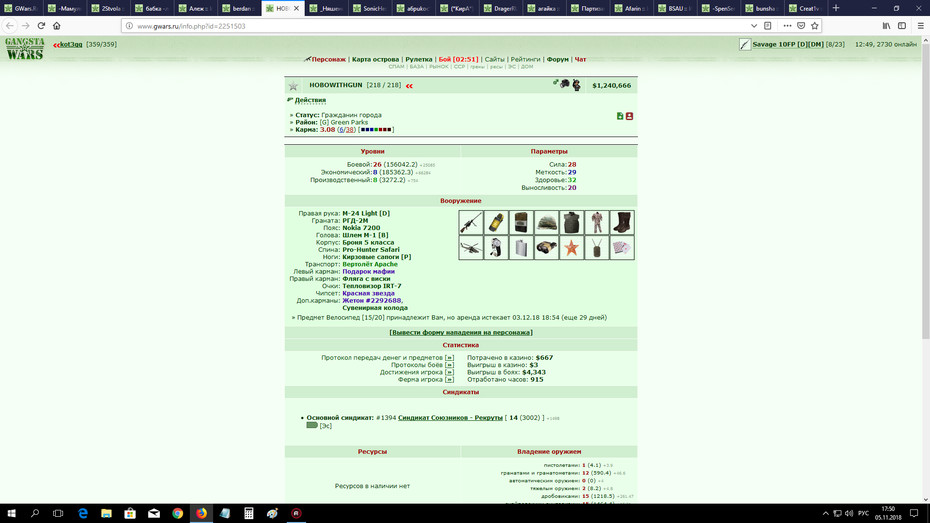This screenshot has height=523, width=930.
Task: Open the Чат menu item
Action: (x=580, y=59)
